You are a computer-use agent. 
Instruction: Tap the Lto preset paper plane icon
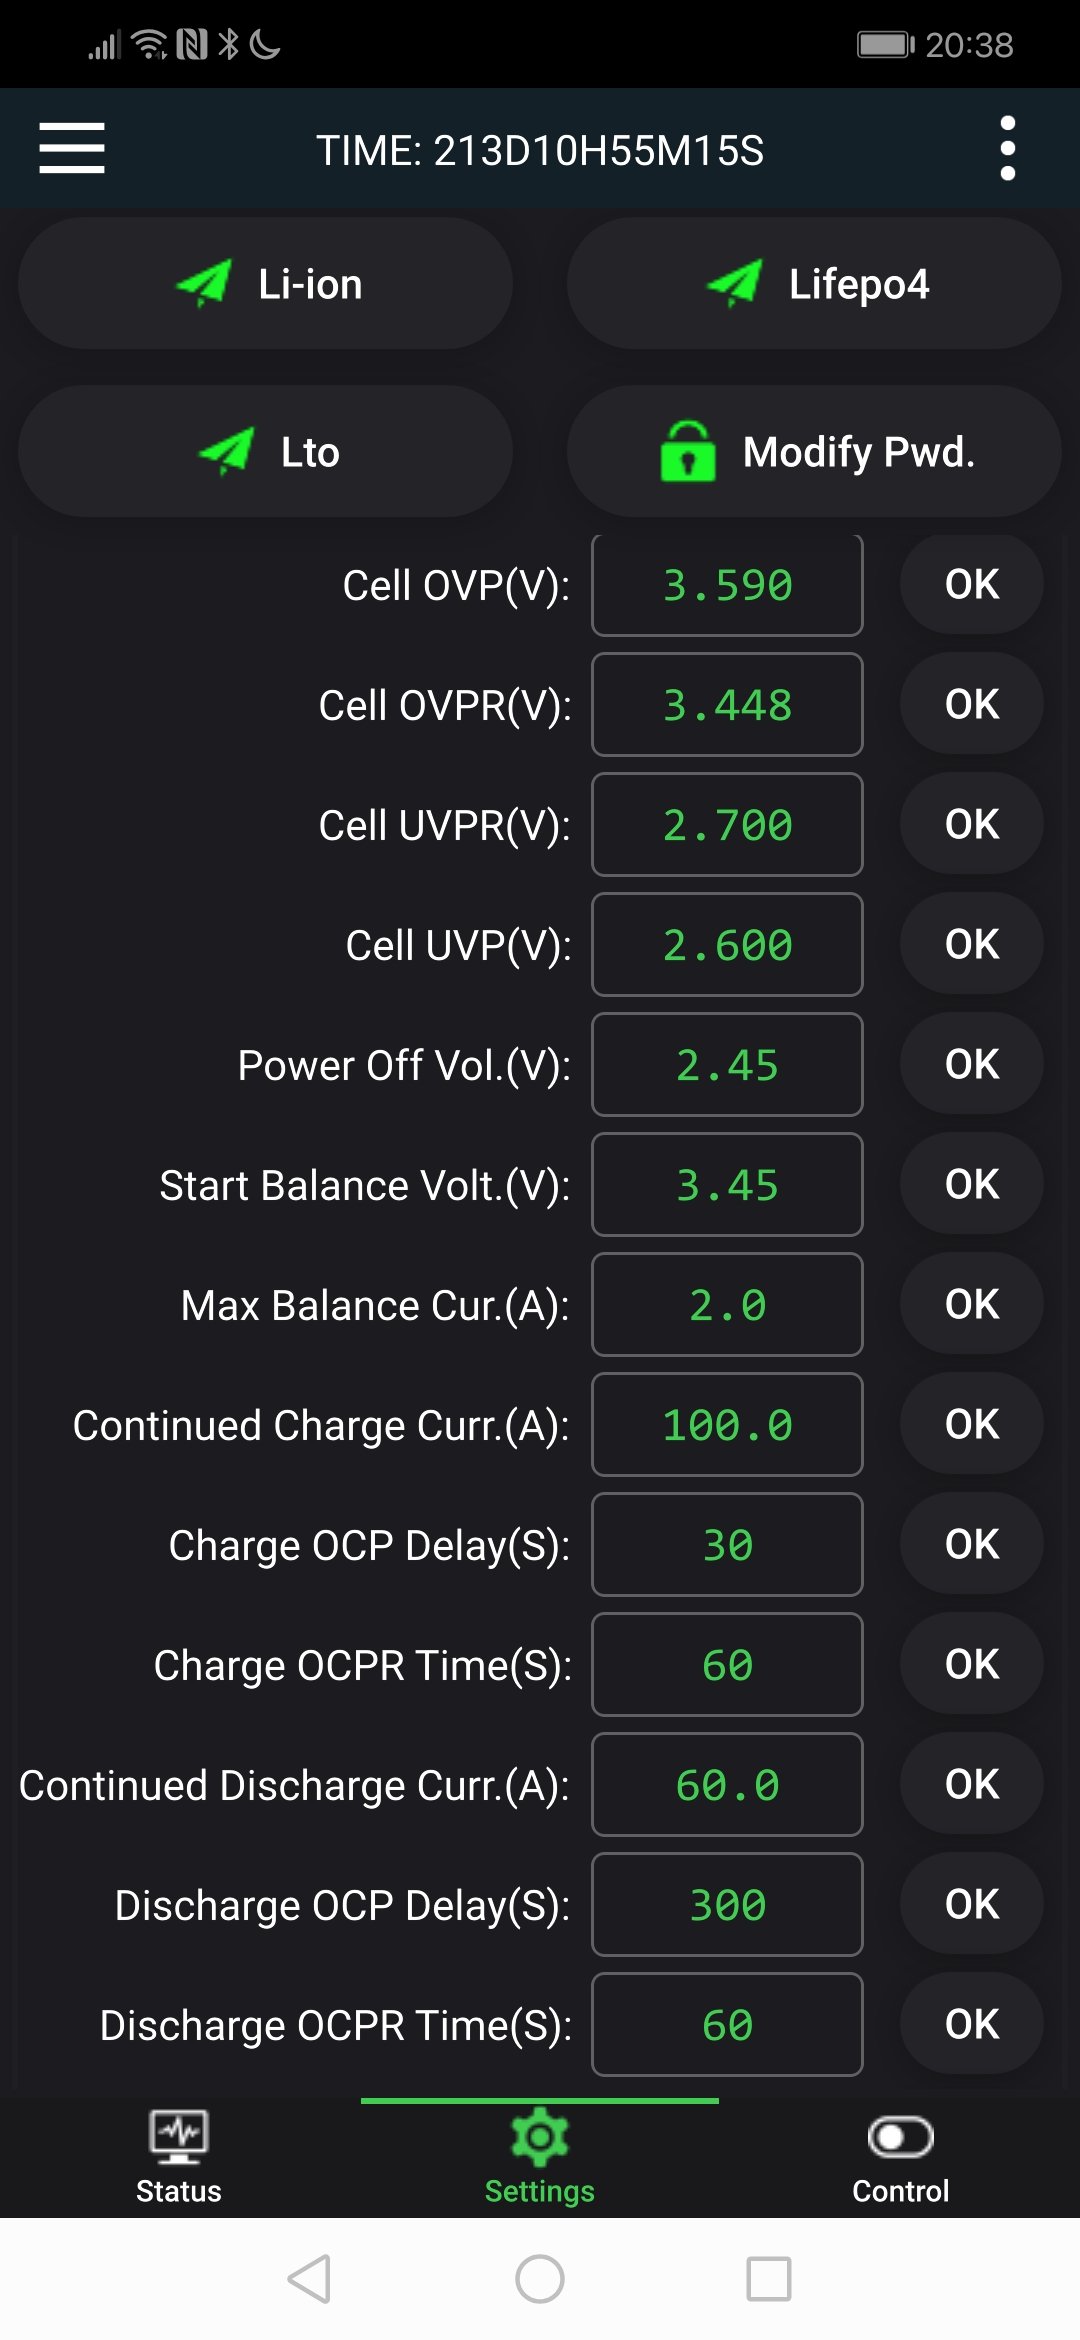pos(227,452)
